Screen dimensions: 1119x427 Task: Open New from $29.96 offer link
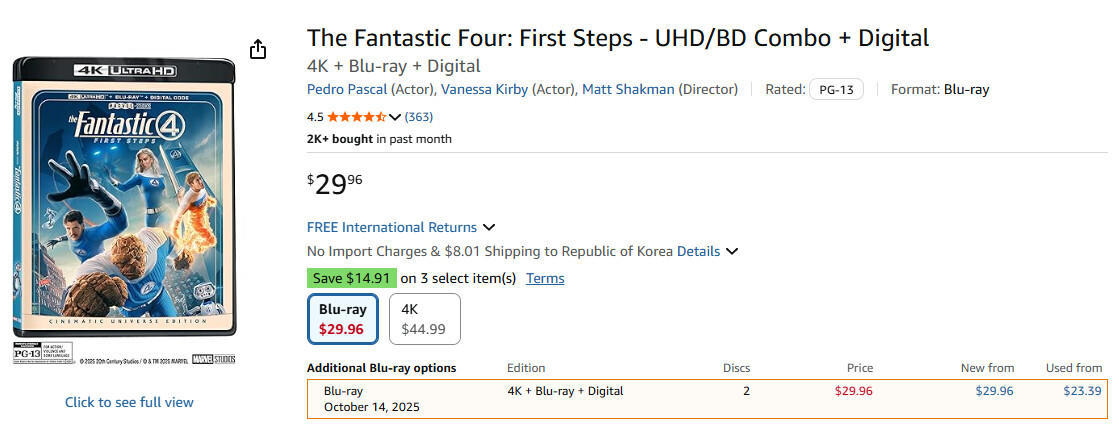click(x=994, y=391)
